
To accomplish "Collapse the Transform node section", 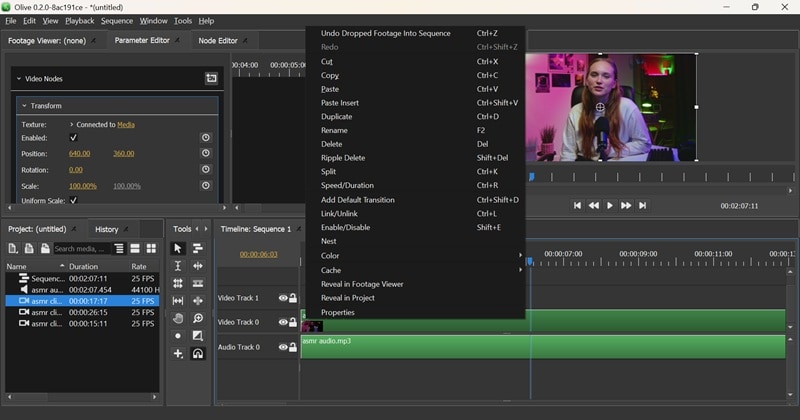I will 24,106.
